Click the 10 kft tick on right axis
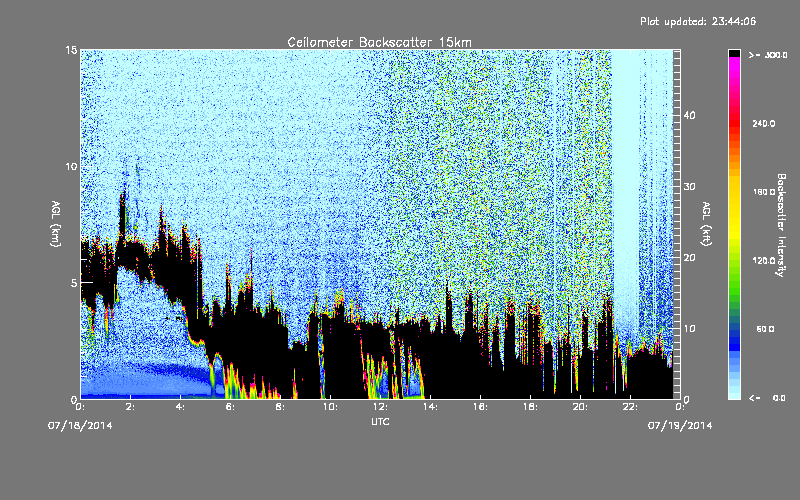Screen dimensions: 800x500 click(689, 329)
